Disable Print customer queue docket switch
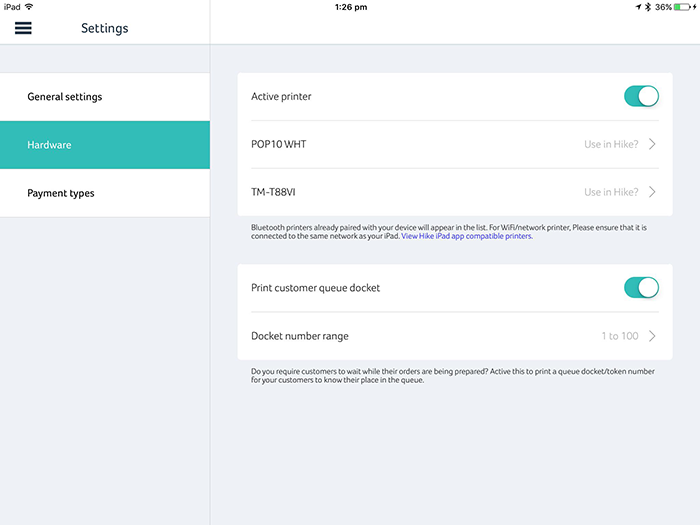Viewport: 700px width, 525px height. (x=641, y=288)
